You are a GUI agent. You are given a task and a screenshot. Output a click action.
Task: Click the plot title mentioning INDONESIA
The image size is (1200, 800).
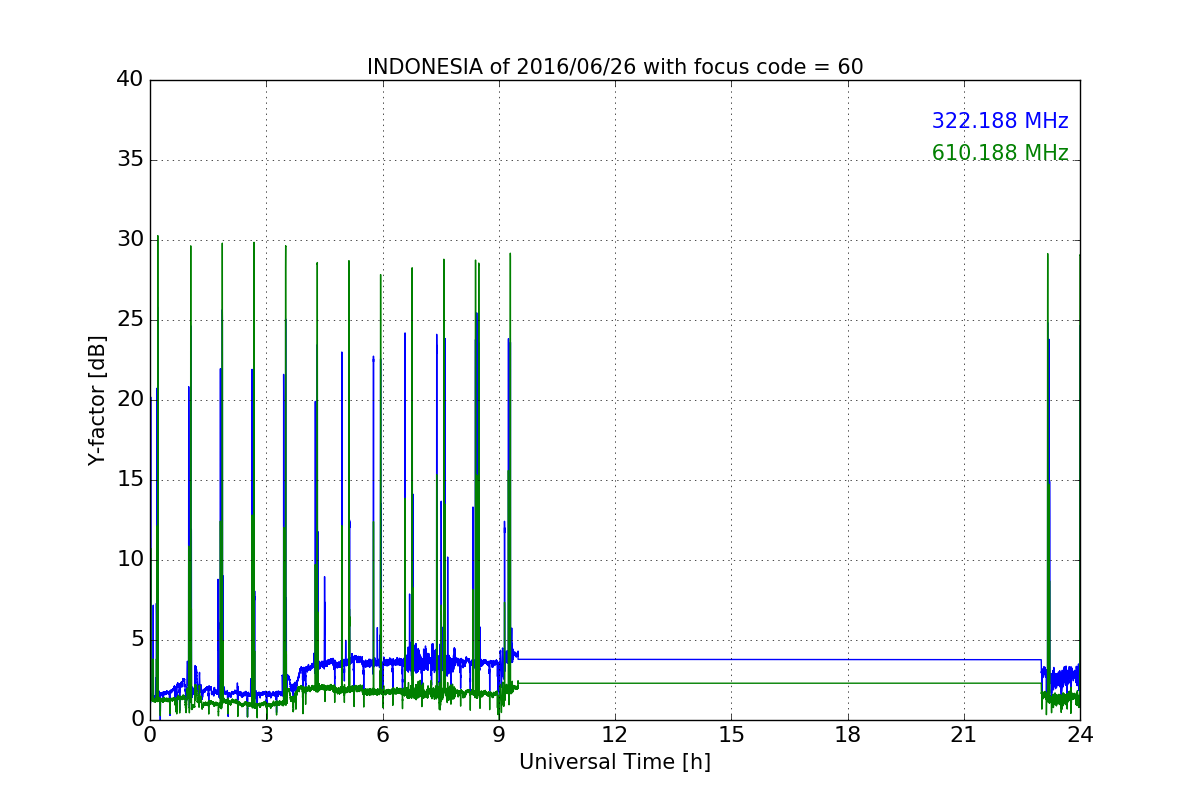click(x=615, y=67)
